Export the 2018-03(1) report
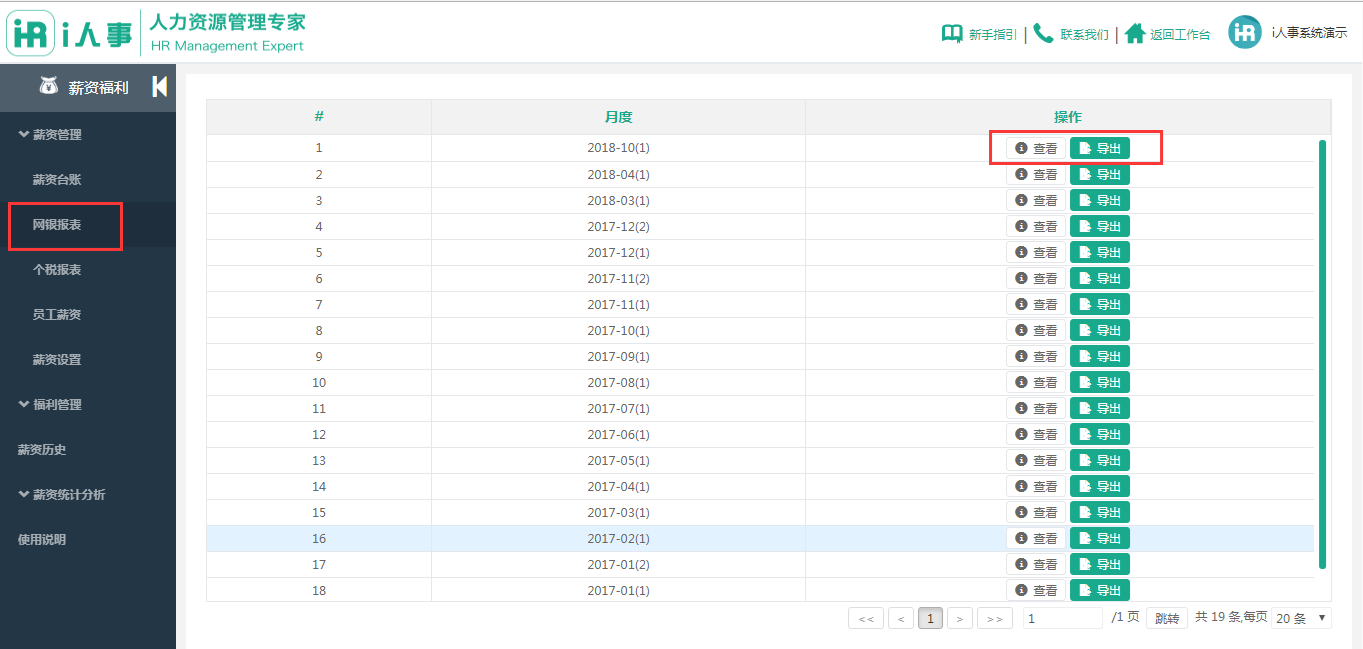 coord(1100,200)
